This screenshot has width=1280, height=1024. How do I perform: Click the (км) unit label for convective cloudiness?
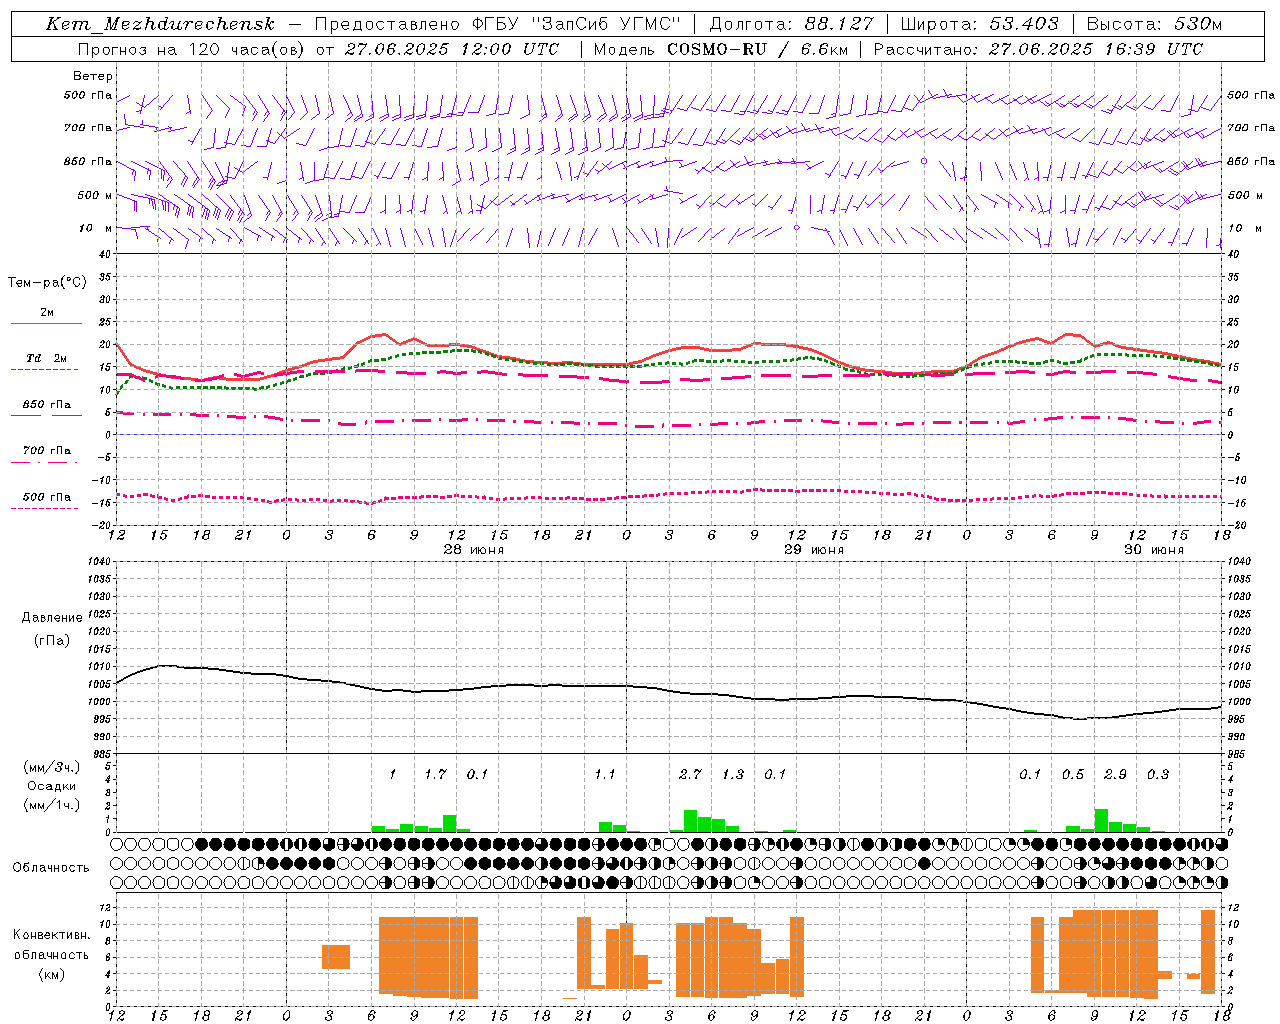51,974
